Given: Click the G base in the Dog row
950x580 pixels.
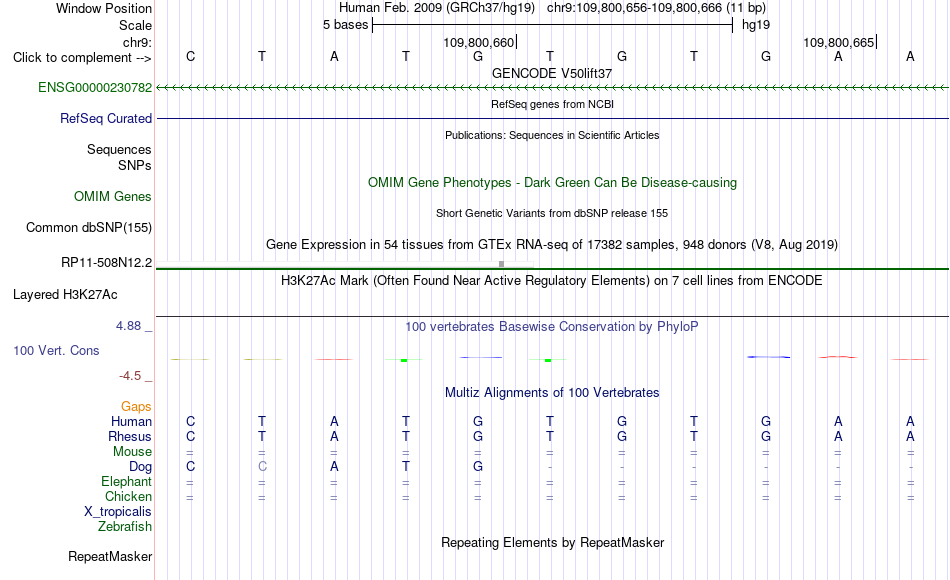Looking at the screenshot, I should coord(478,467).
